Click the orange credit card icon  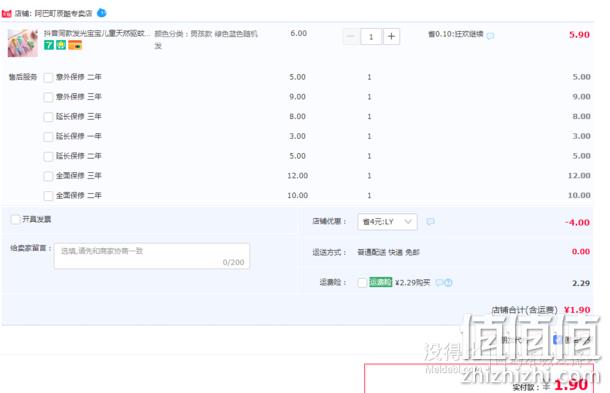click(x=75, y=46)
